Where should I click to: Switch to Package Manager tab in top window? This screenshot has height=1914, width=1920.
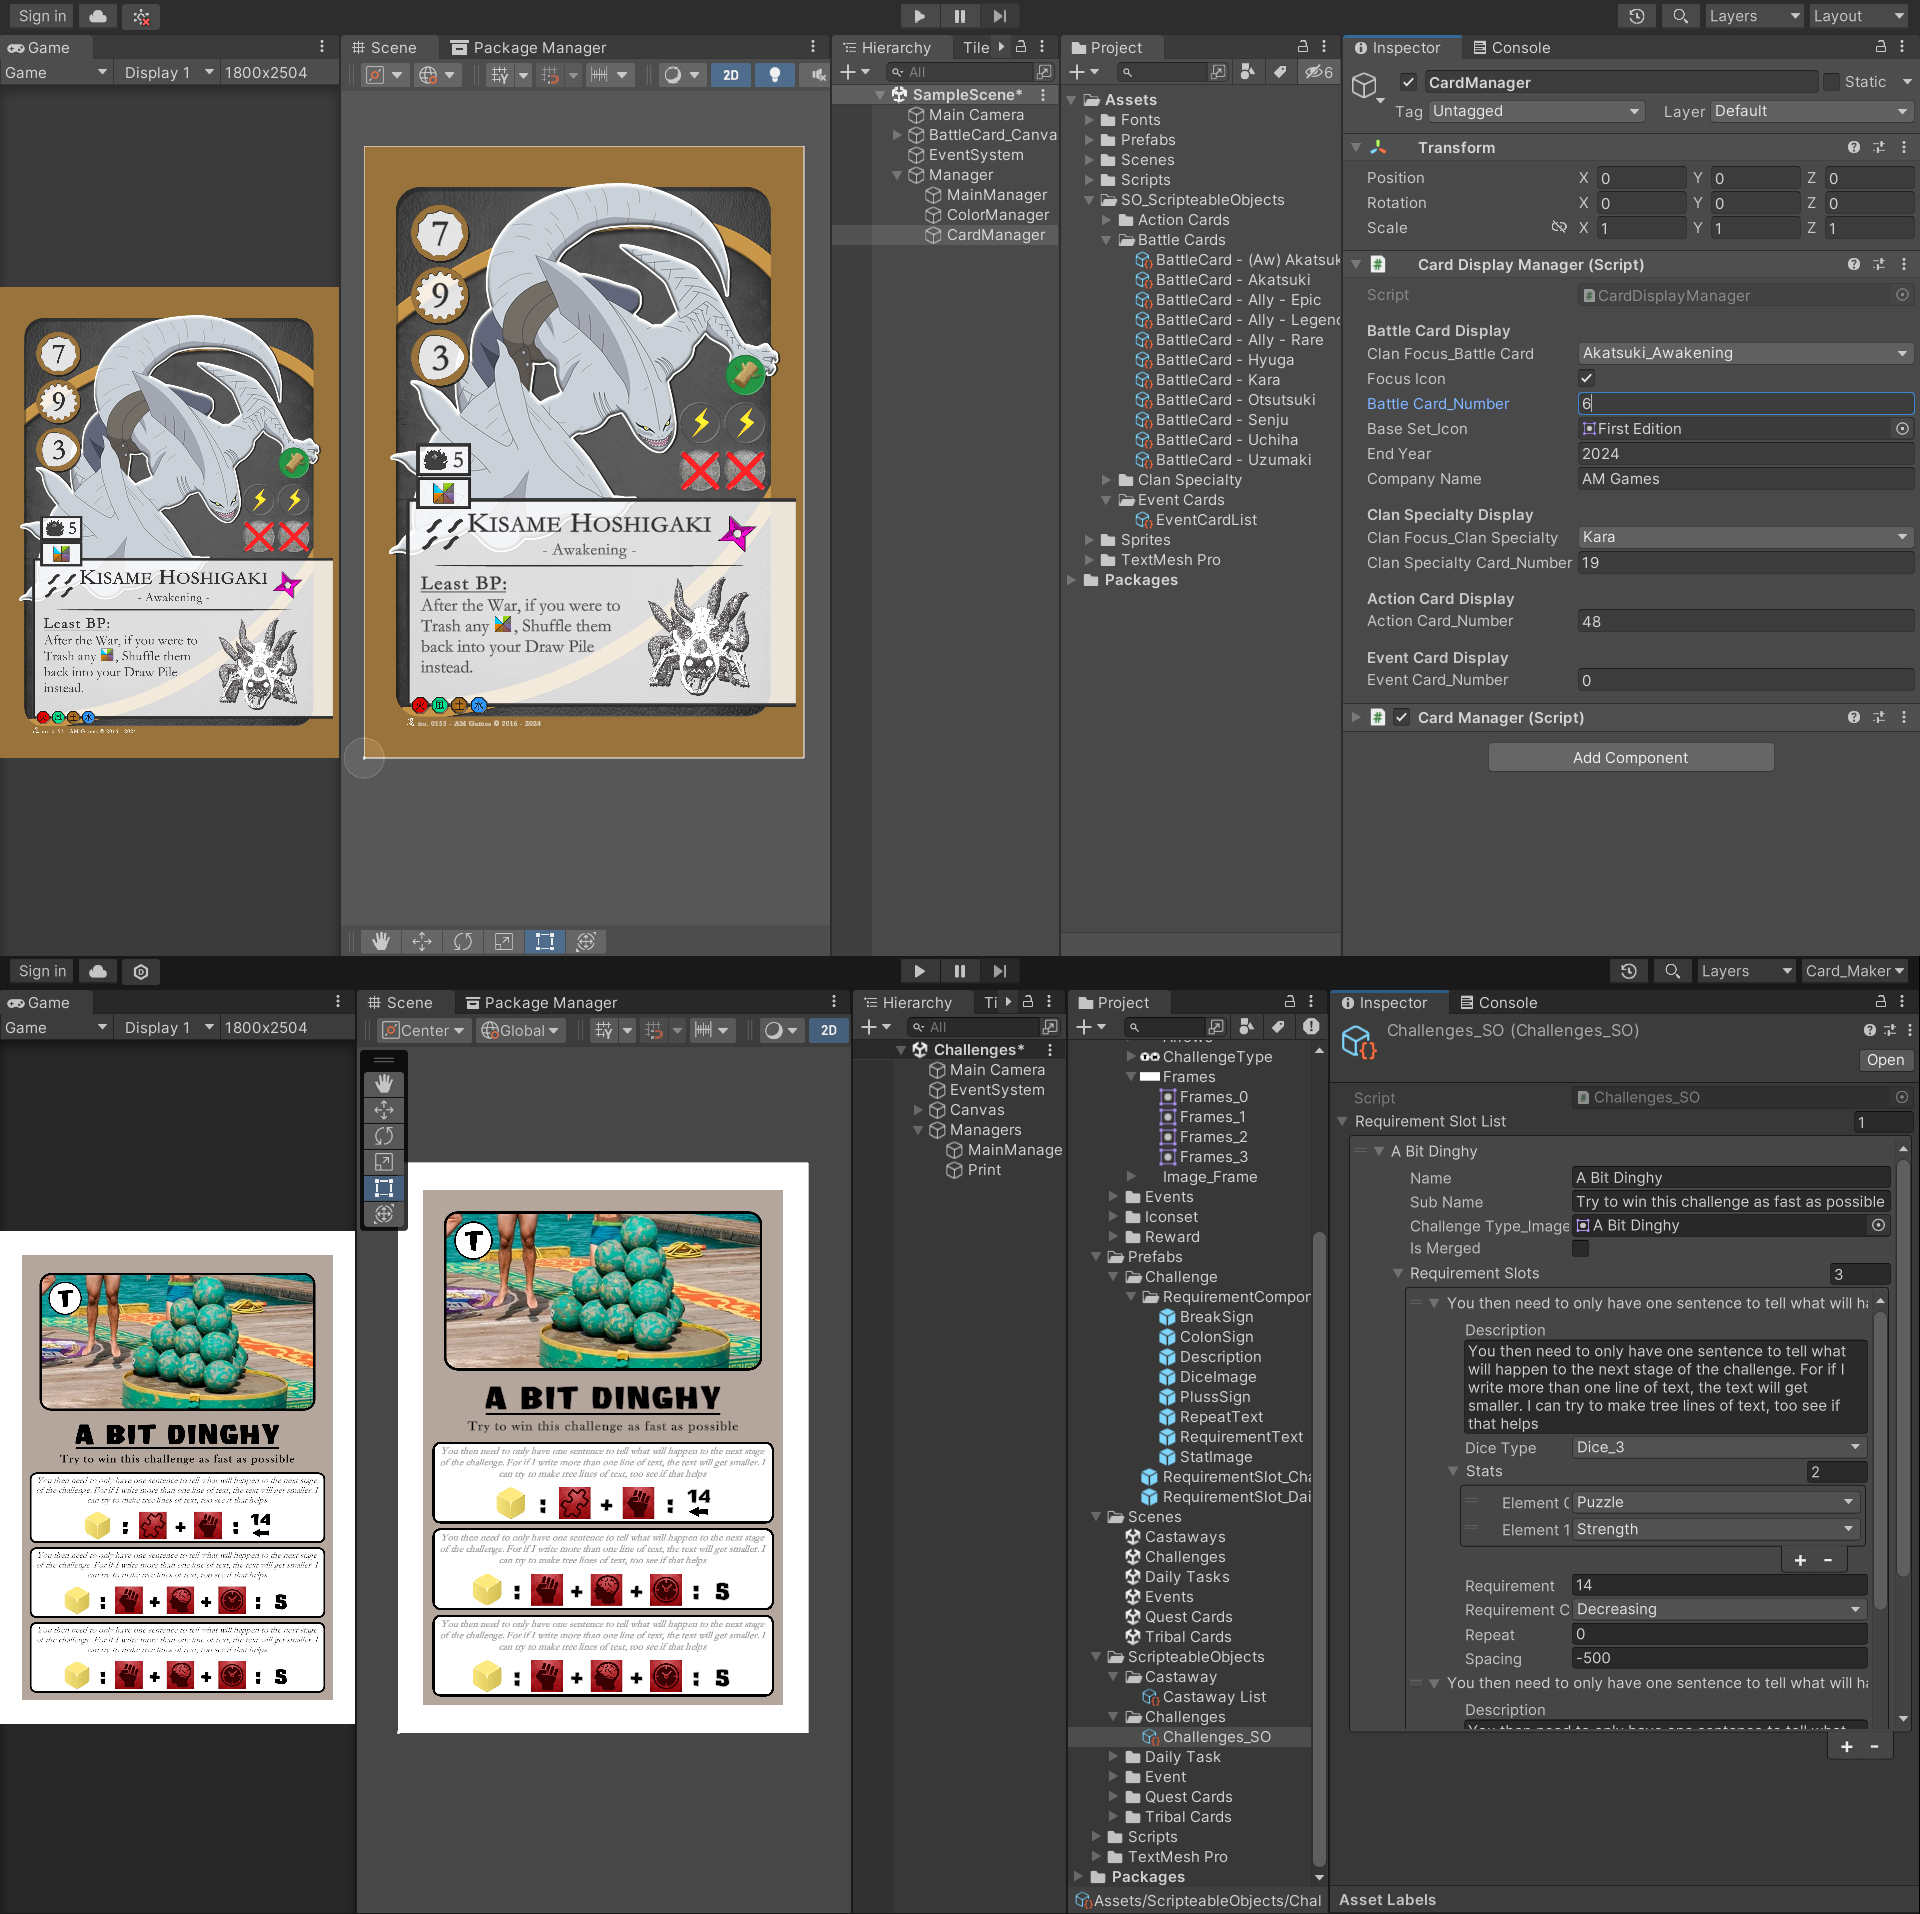click(528, 47)
